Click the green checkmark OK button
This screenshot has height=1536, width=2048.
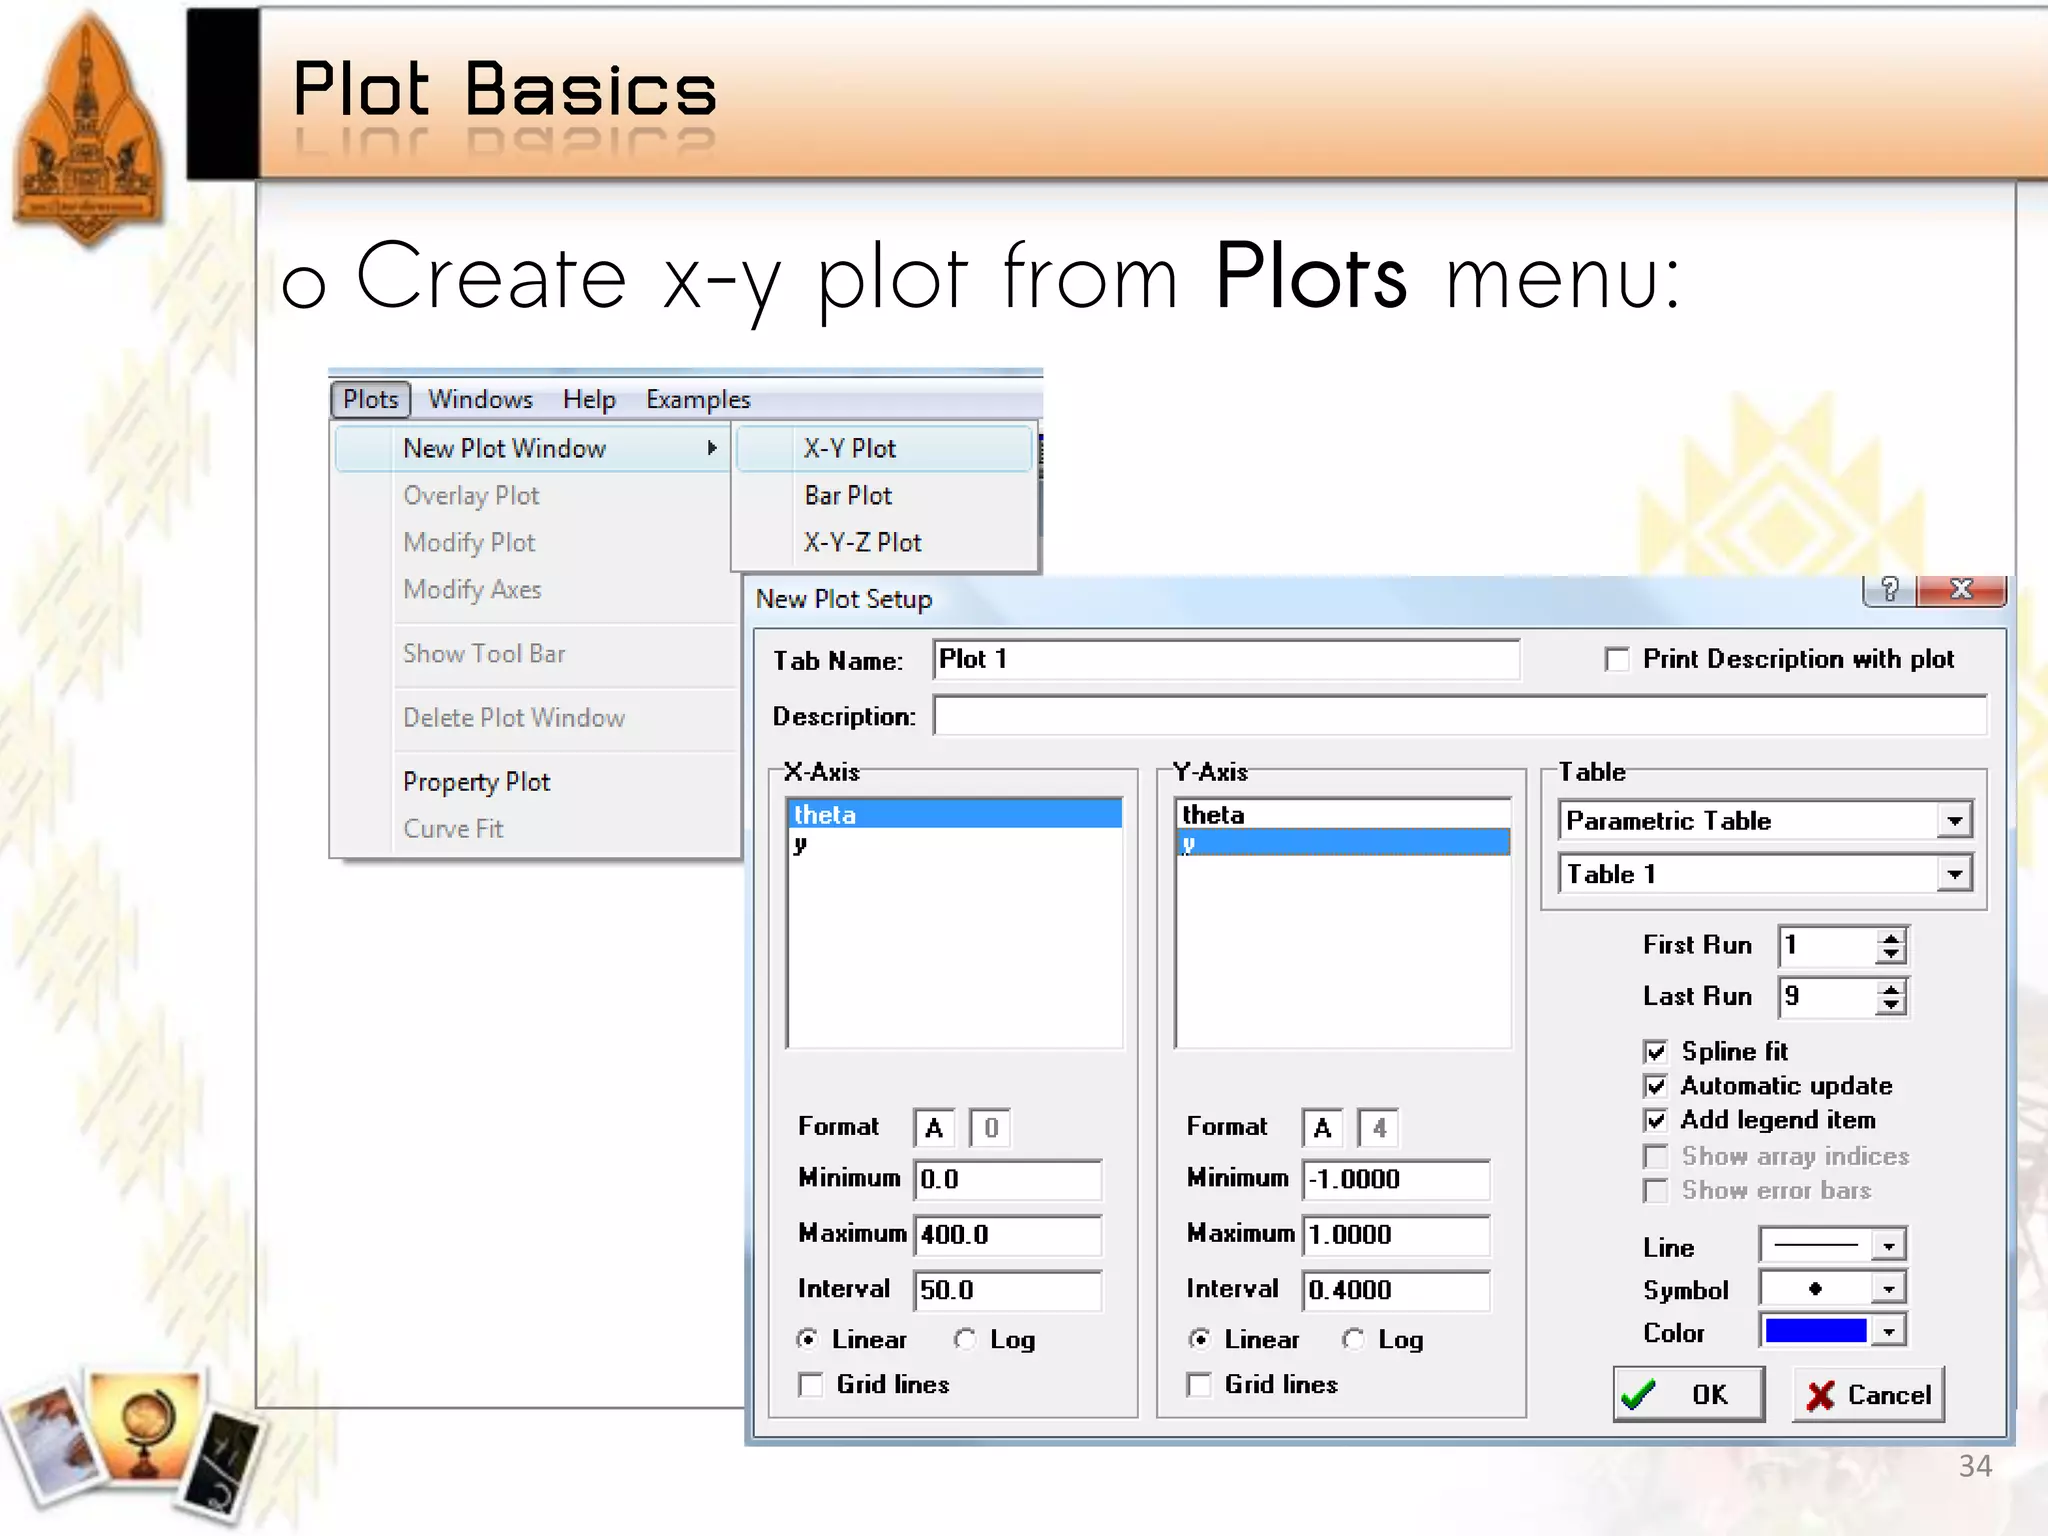coord(1687,1394)
